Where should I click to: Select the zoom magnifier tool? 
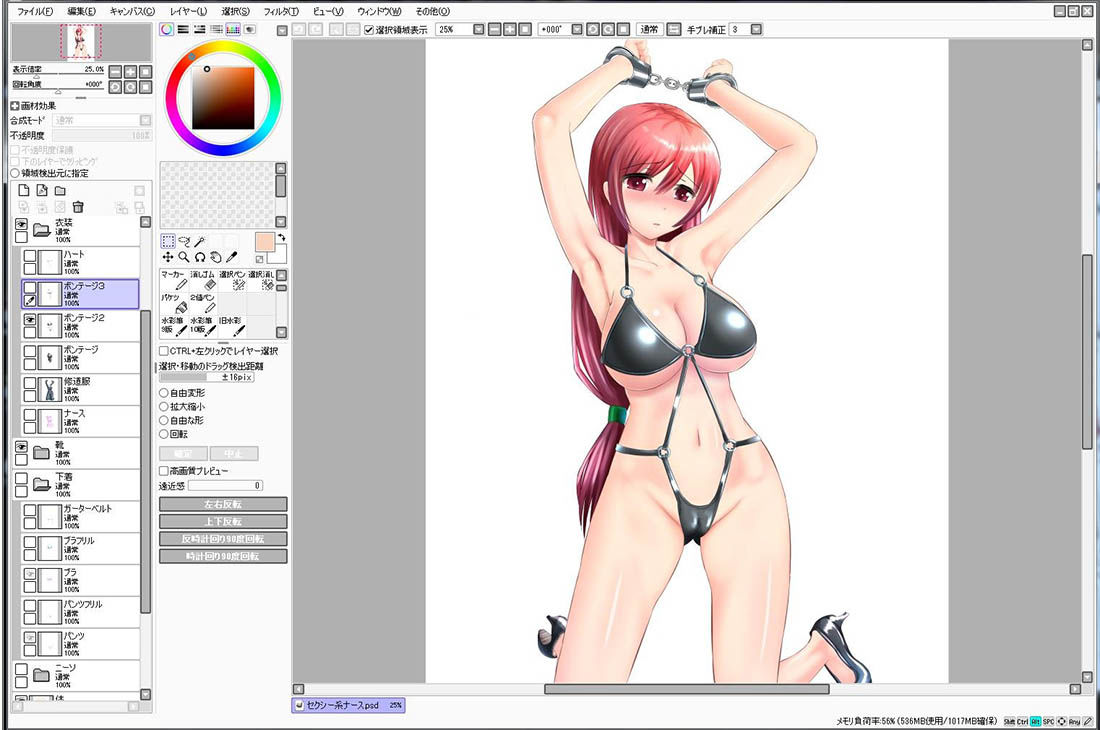point(184,257)
